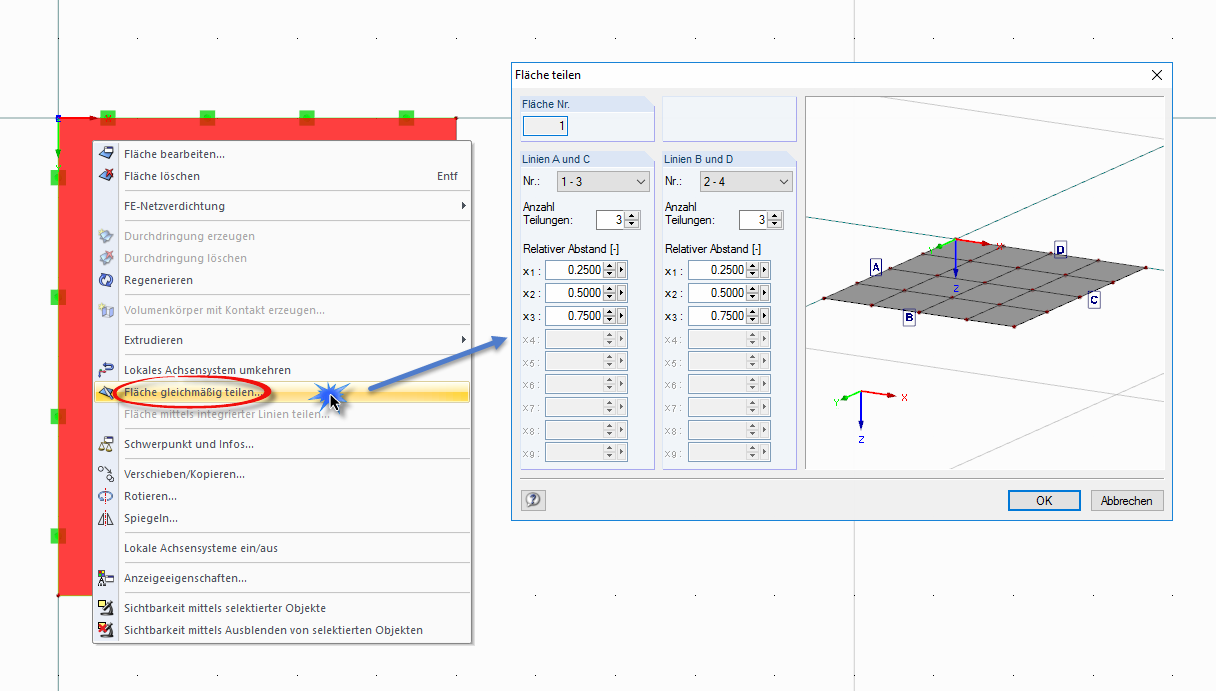This screenshot has height=691, width=1216.
Task: Click the Anzahl Teilungen field for Linien B und D
Action: [x=753, y=220]
